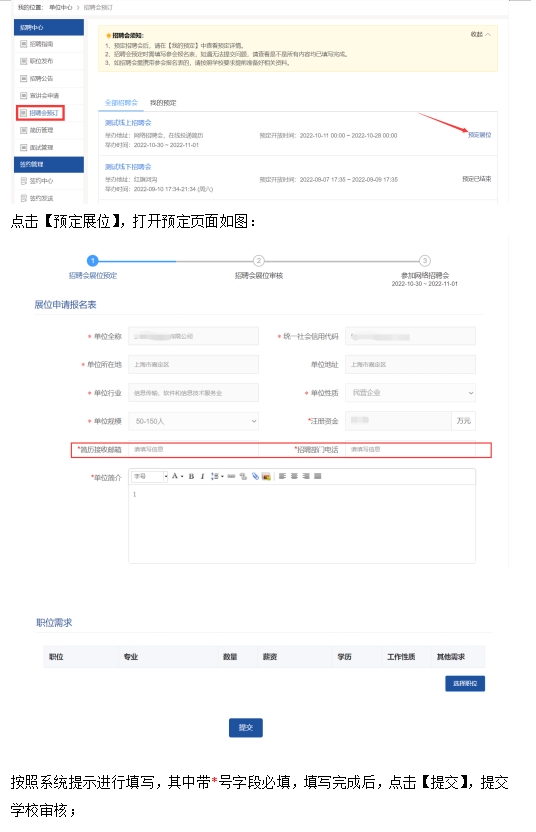
Task: Click the justify alignment icon
Action: [317, 476]
